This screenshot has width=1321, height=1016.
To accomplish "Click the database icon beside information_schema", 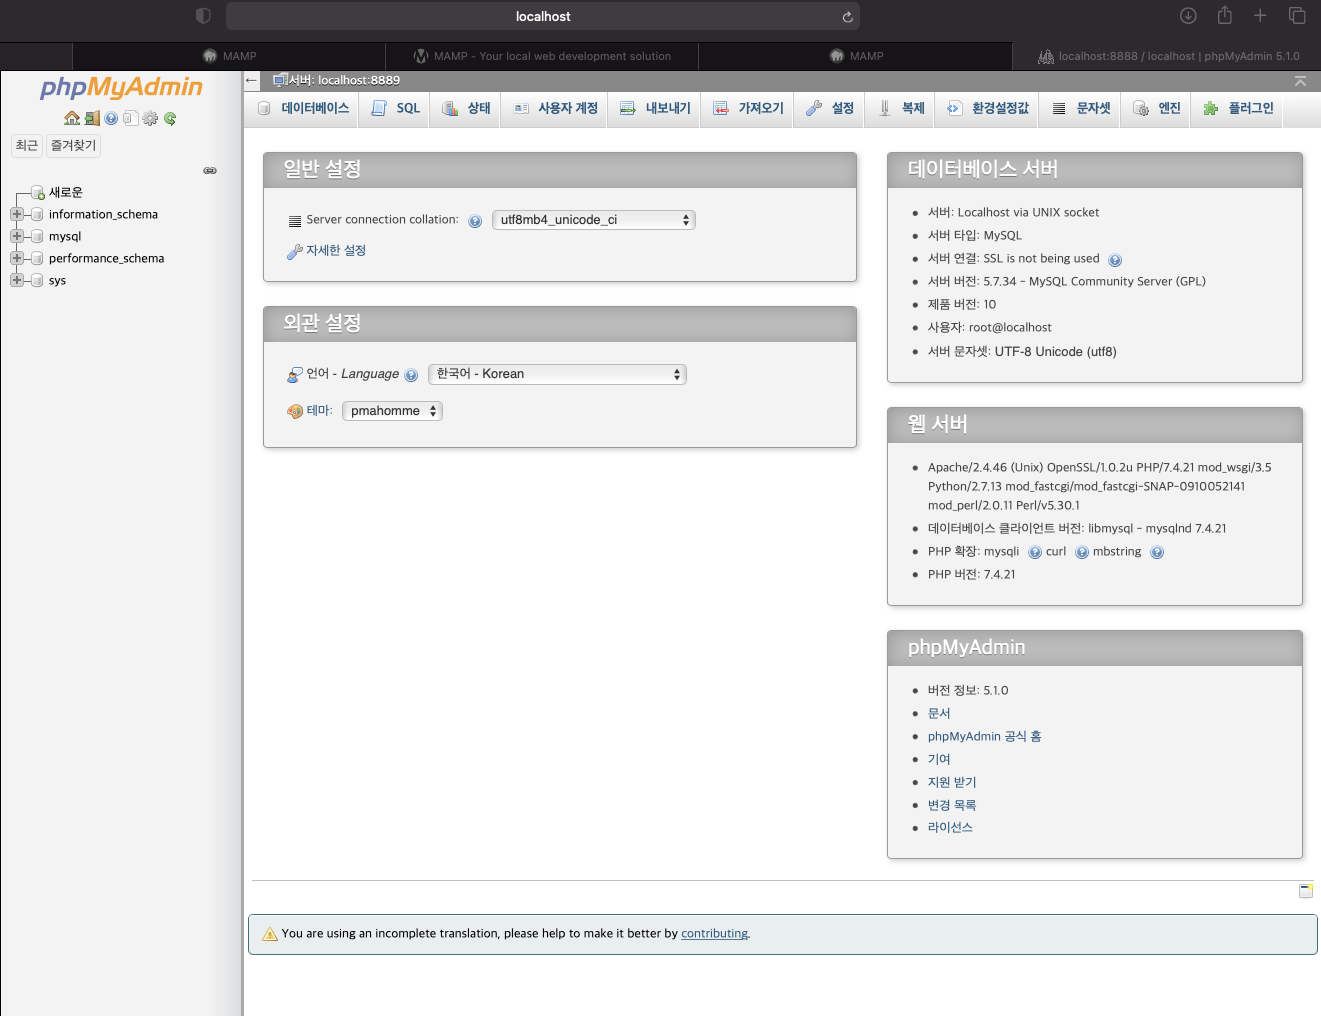I will pyautogui.click(x=37, y=214).
